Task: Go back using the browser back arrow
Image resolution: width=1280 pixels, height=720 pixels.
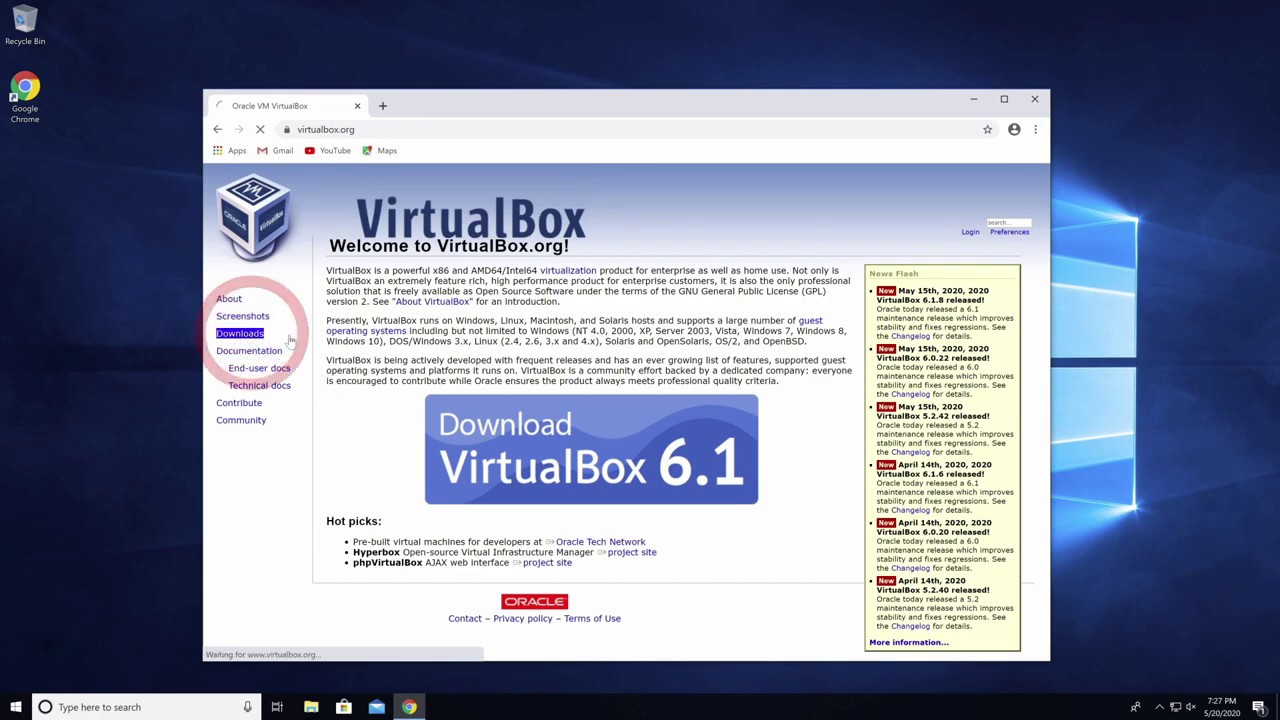Action: pyautogui.click(x=217, y=129)
